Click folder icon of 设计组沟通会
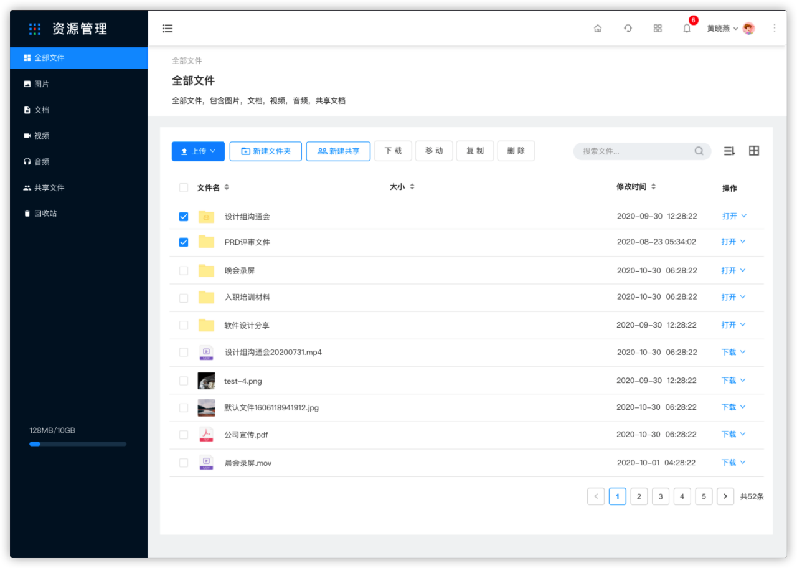798x568 pixels. (206, 217)
